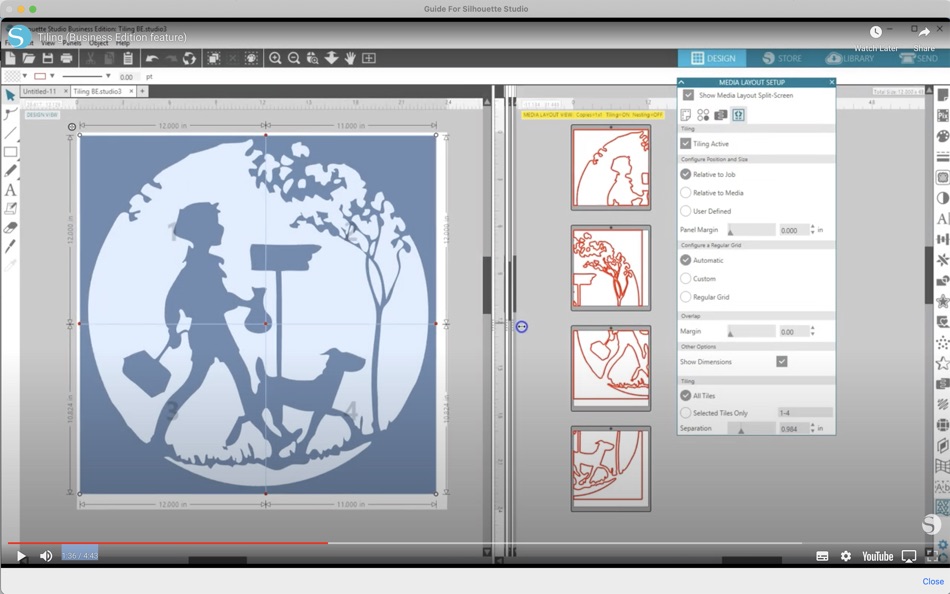
Task: Undo the last action
Action: (154, 58)
